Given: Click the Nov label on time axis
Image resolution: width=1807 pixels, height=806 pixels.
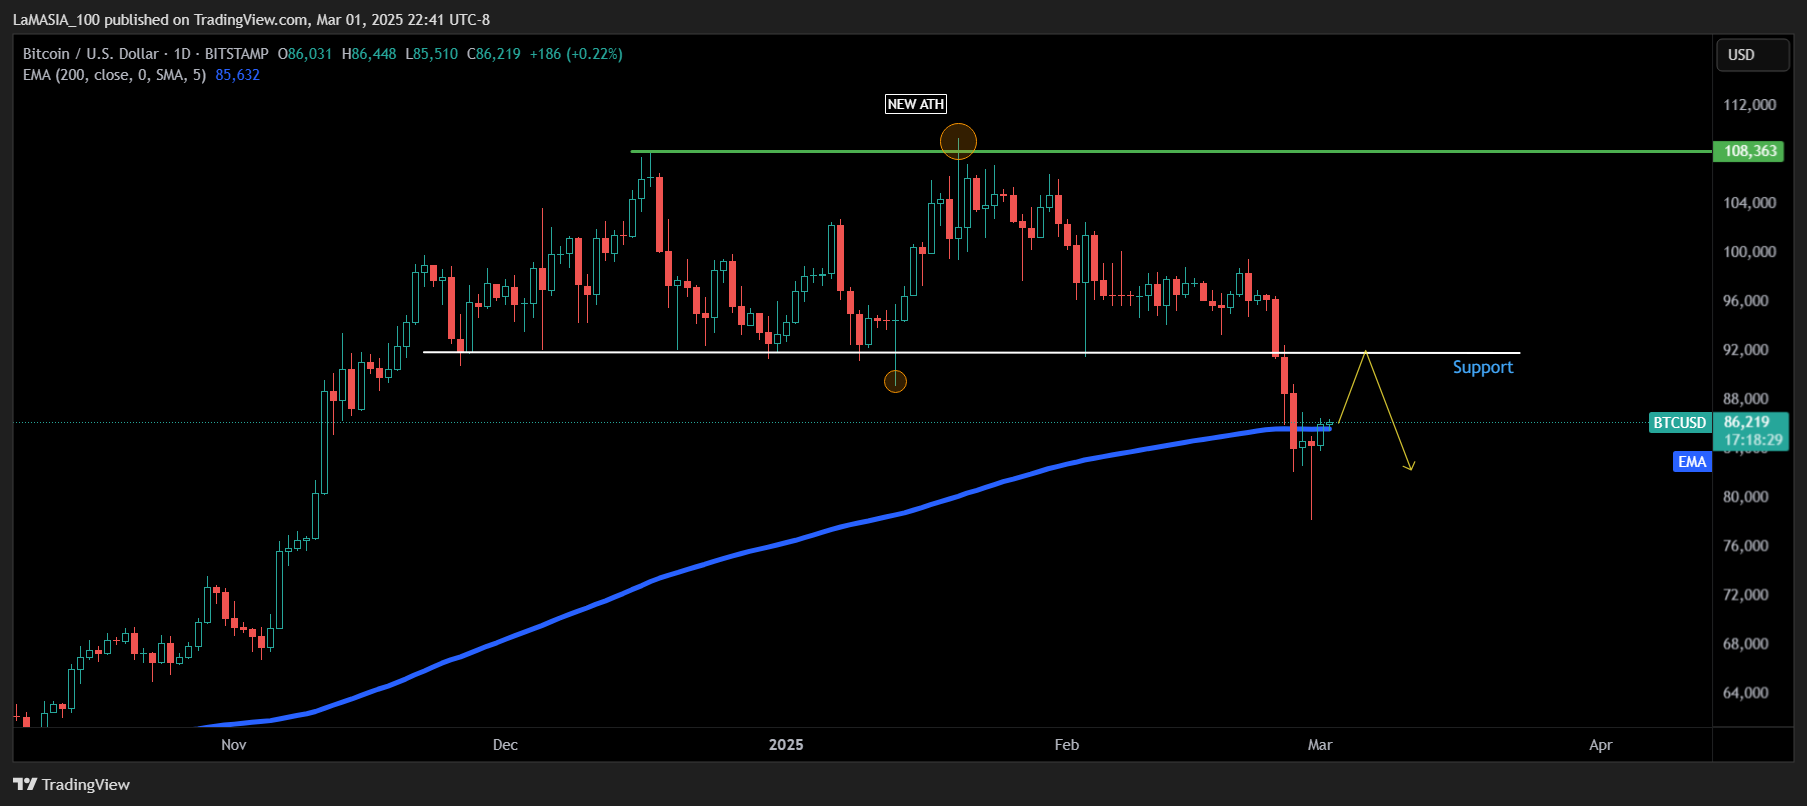Looking at the screenshot, I should [233, 745].
